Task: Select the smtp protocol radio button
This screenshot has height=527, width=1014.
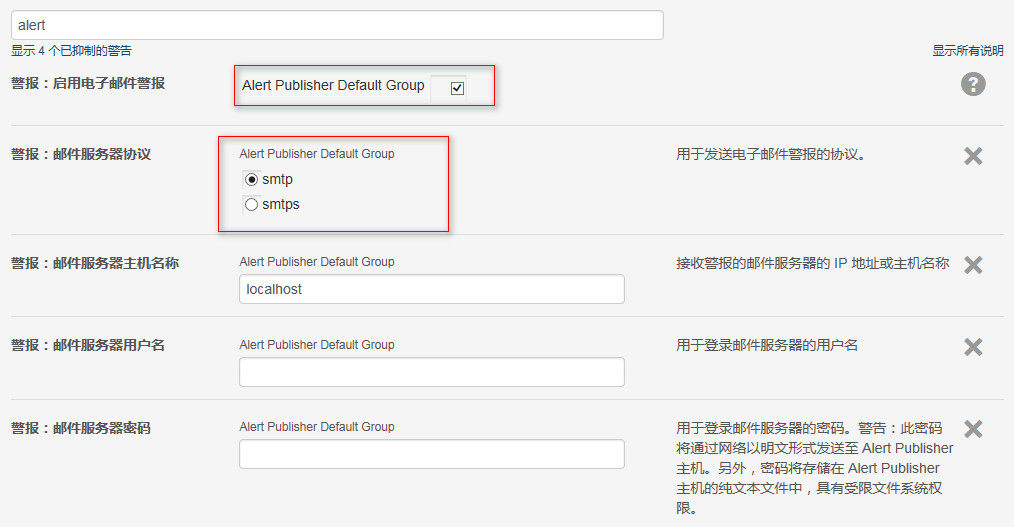Action: 252,179
